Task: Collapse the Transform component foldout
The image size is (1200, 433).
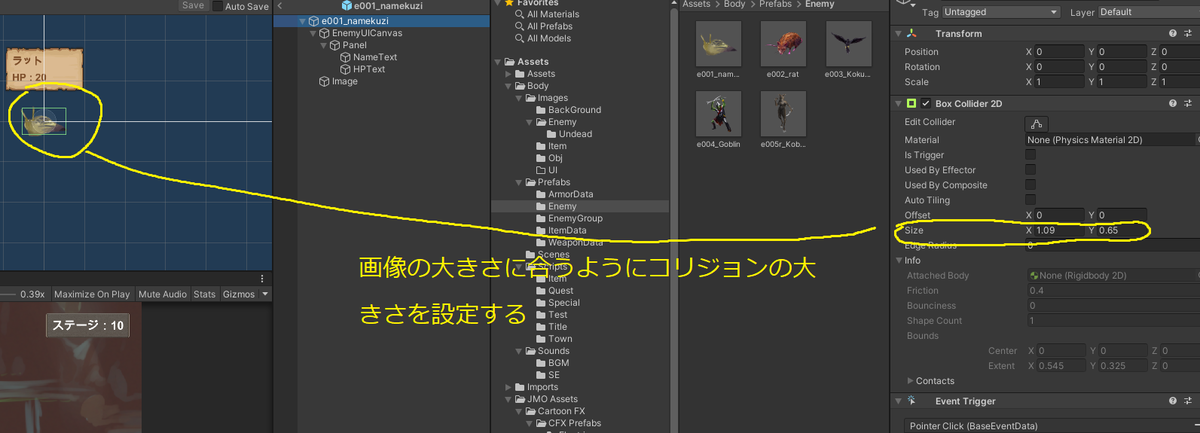Action: click(x=898, y=34)
